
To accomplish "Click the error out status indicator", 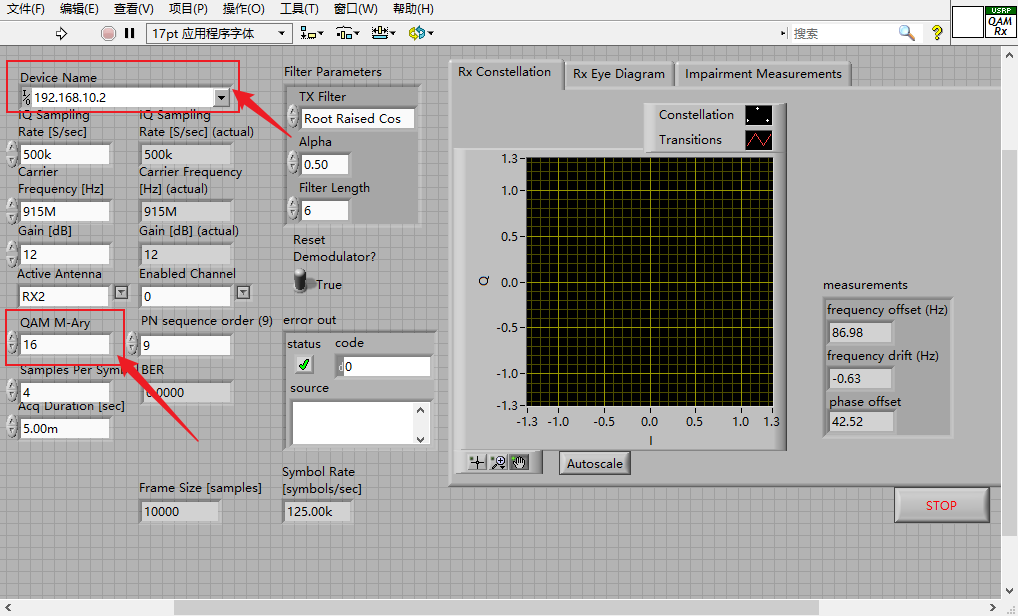I will point(303,365).
